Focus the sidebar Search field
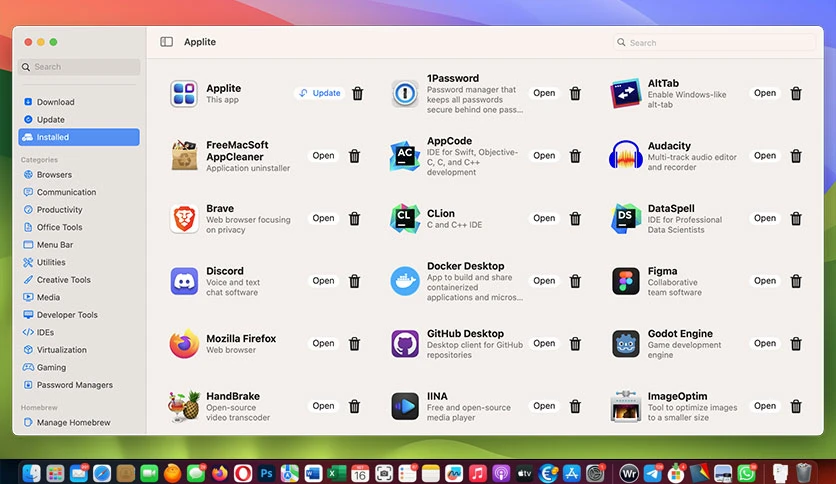This screenshot has width=836, height=484. (x=79, y=67)
